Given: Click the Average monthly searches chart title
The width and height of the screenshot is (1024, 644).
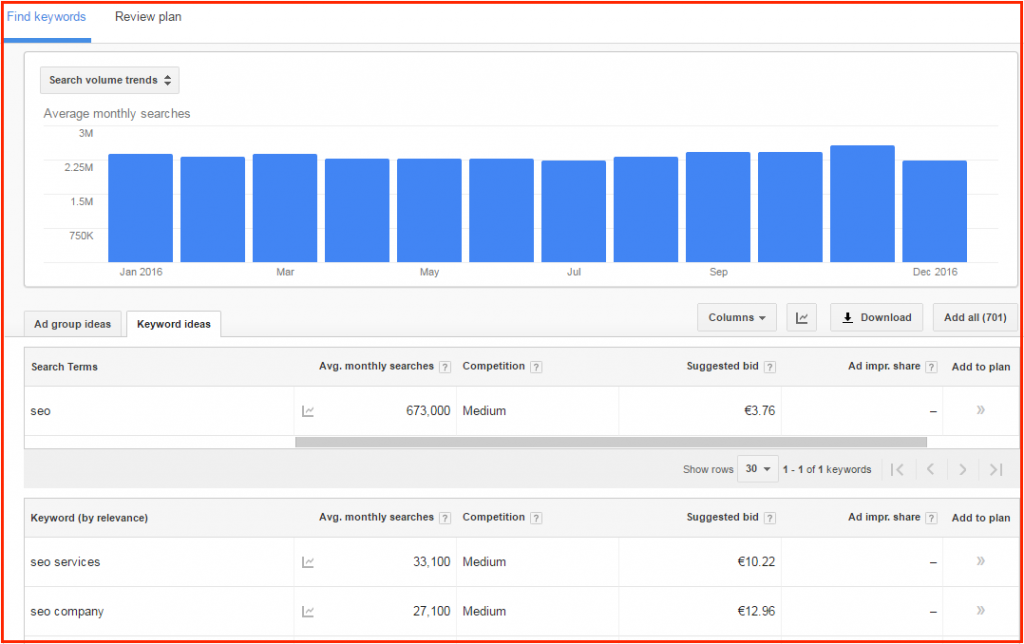Looking at the screenshot, I should coord(117,114).
